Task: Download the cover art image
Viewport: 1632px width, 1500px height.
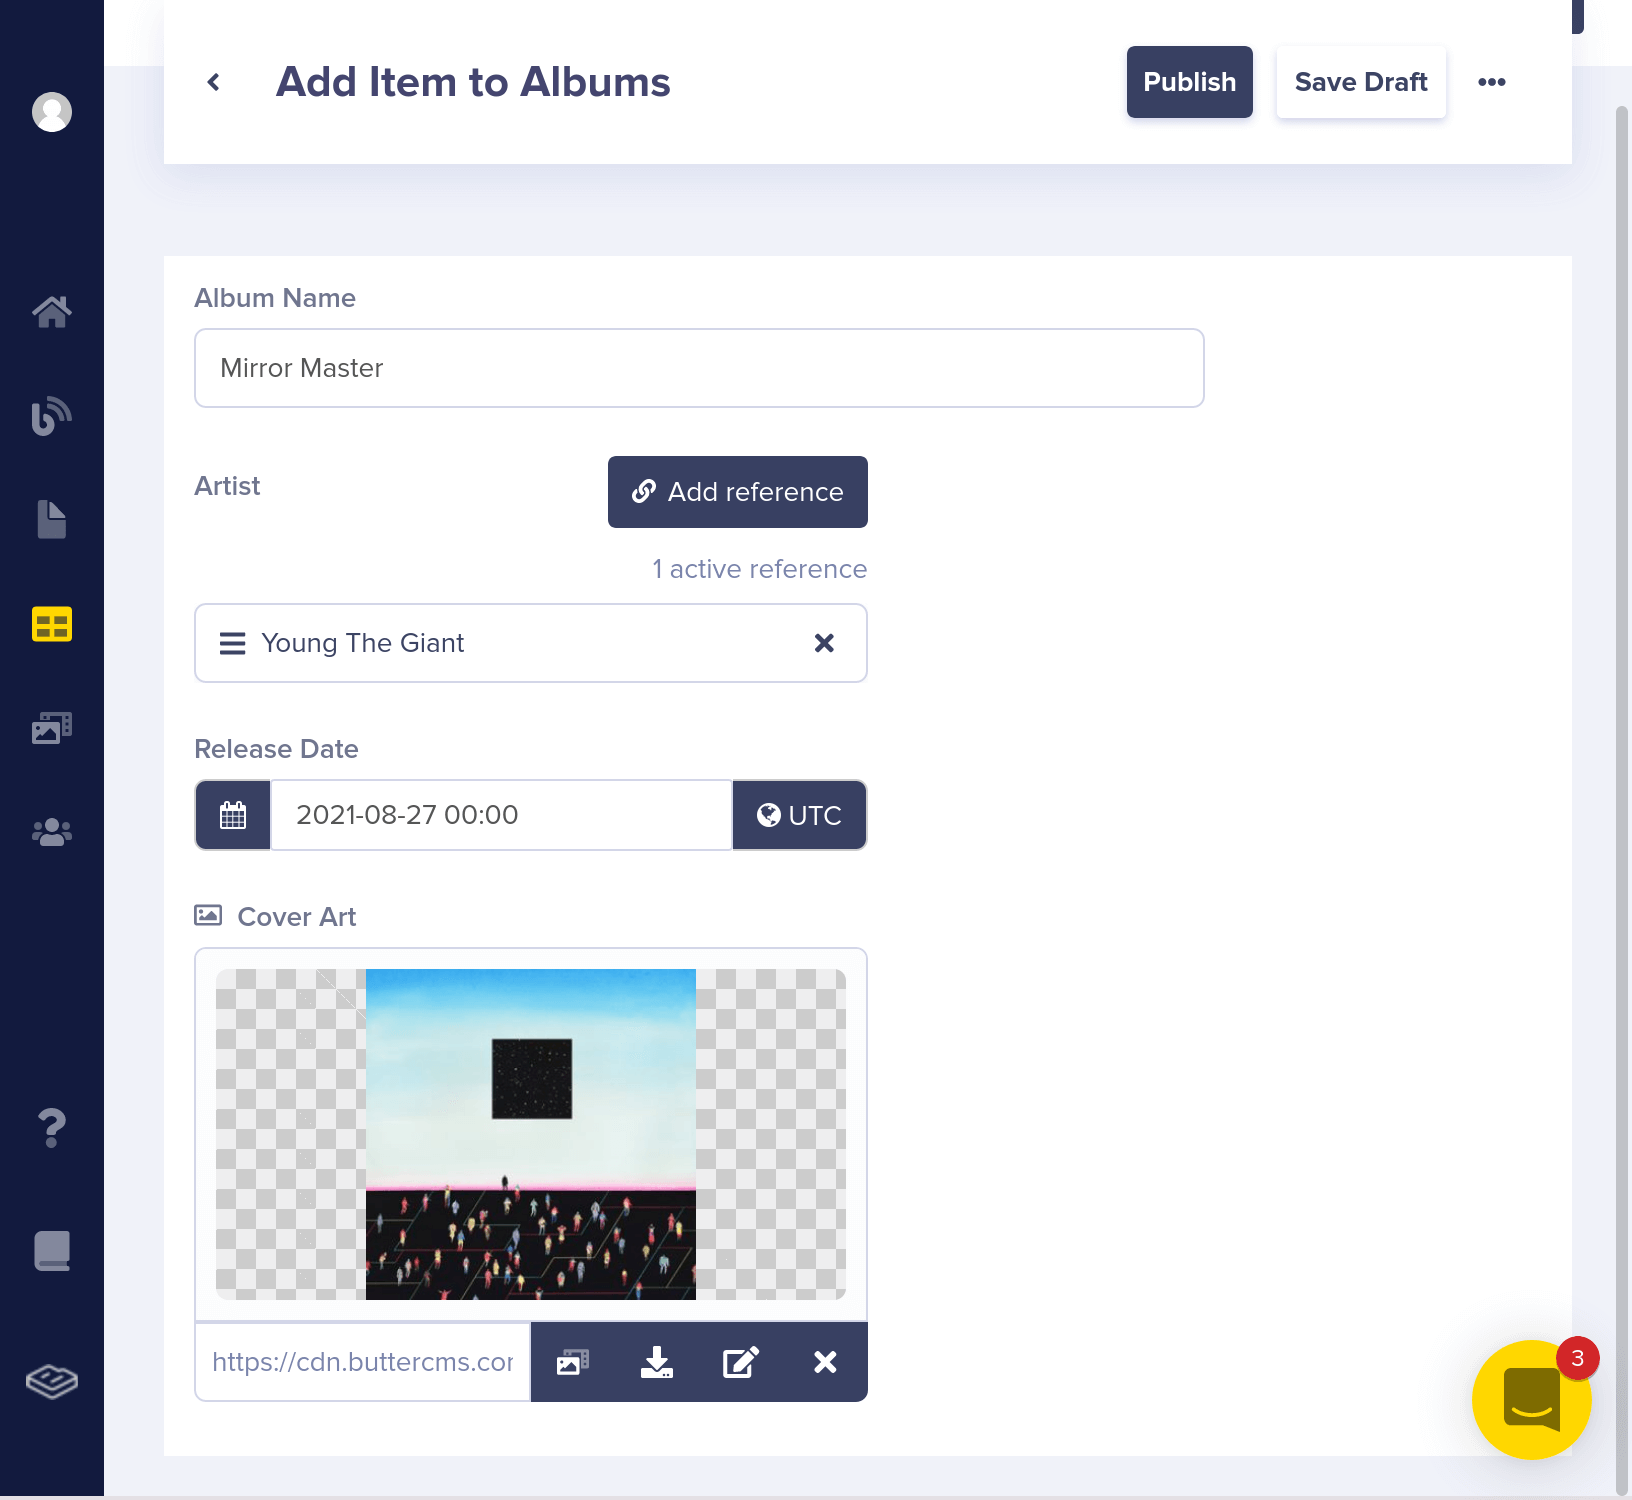Action: tap(656, 1362)
